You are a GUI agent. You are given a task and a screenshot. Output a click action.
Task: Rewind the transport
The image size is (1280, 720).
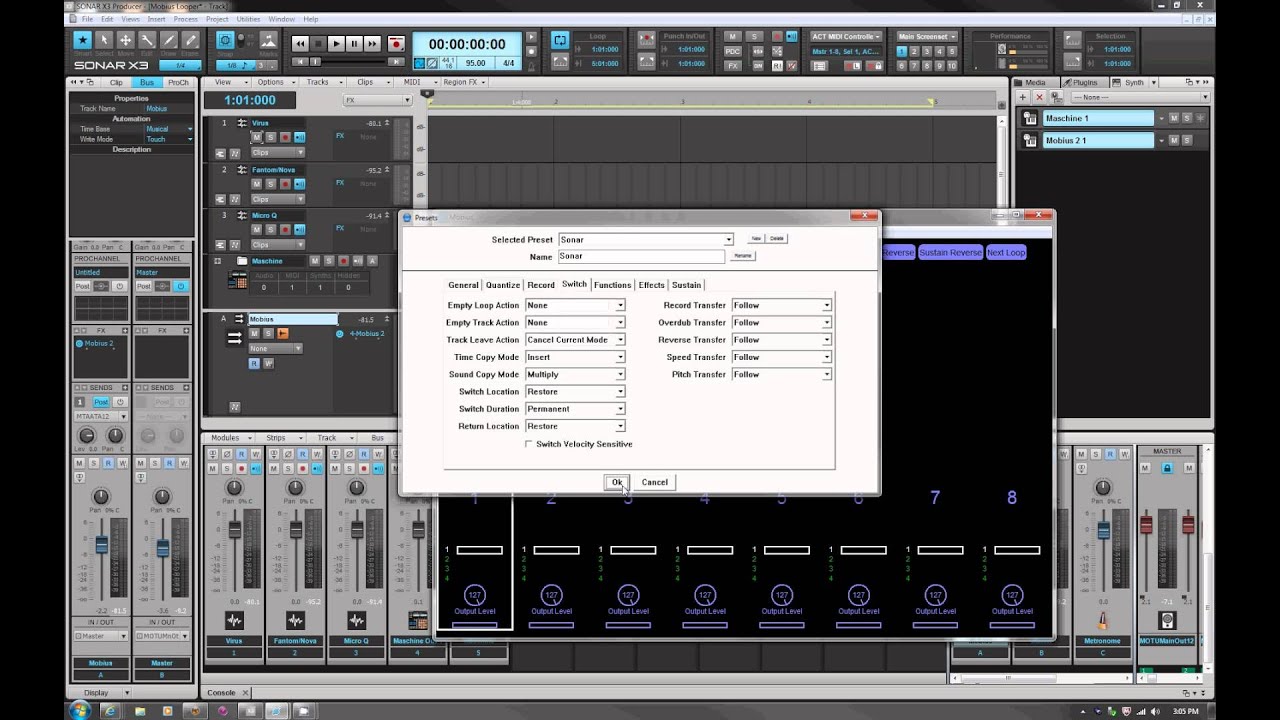(299, 44)
